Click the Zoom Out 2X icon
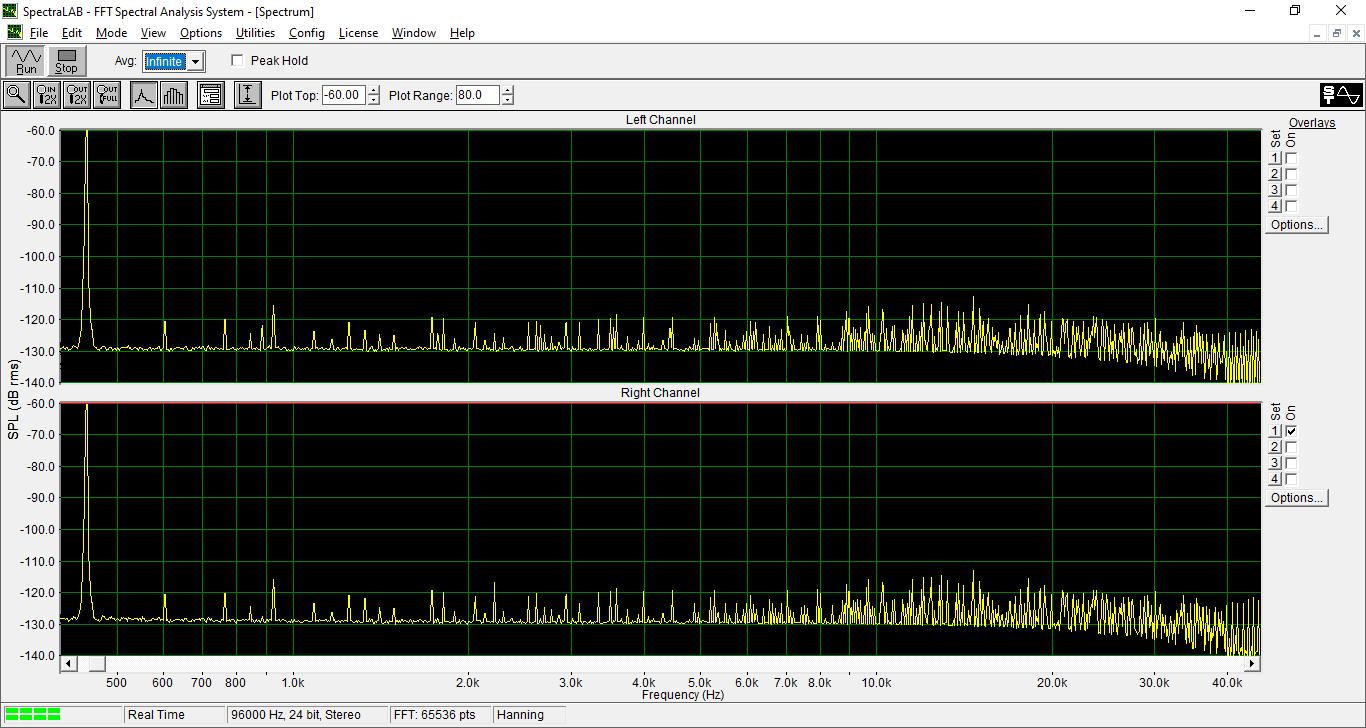The image size is (1366, 728). pyautogui.click(x=77, y=95)
